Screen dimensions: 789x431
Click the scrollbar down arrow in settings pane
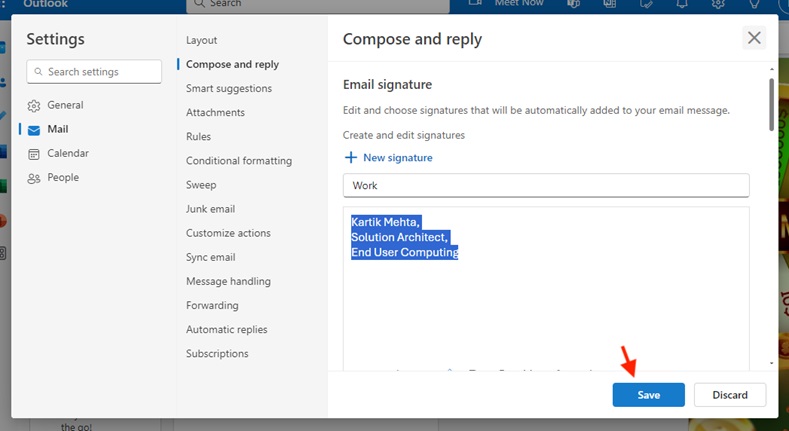click(771, 363)
